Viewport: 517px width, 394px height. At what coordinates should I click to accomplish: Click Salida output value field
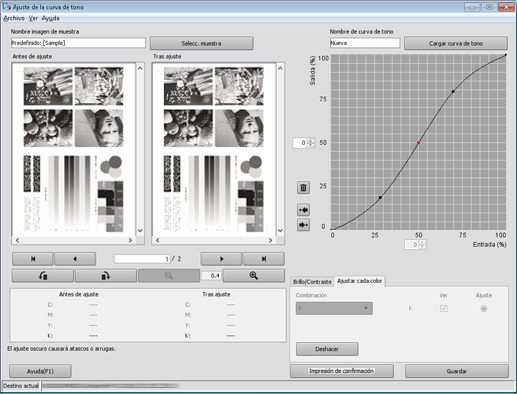tap(300, 143)
